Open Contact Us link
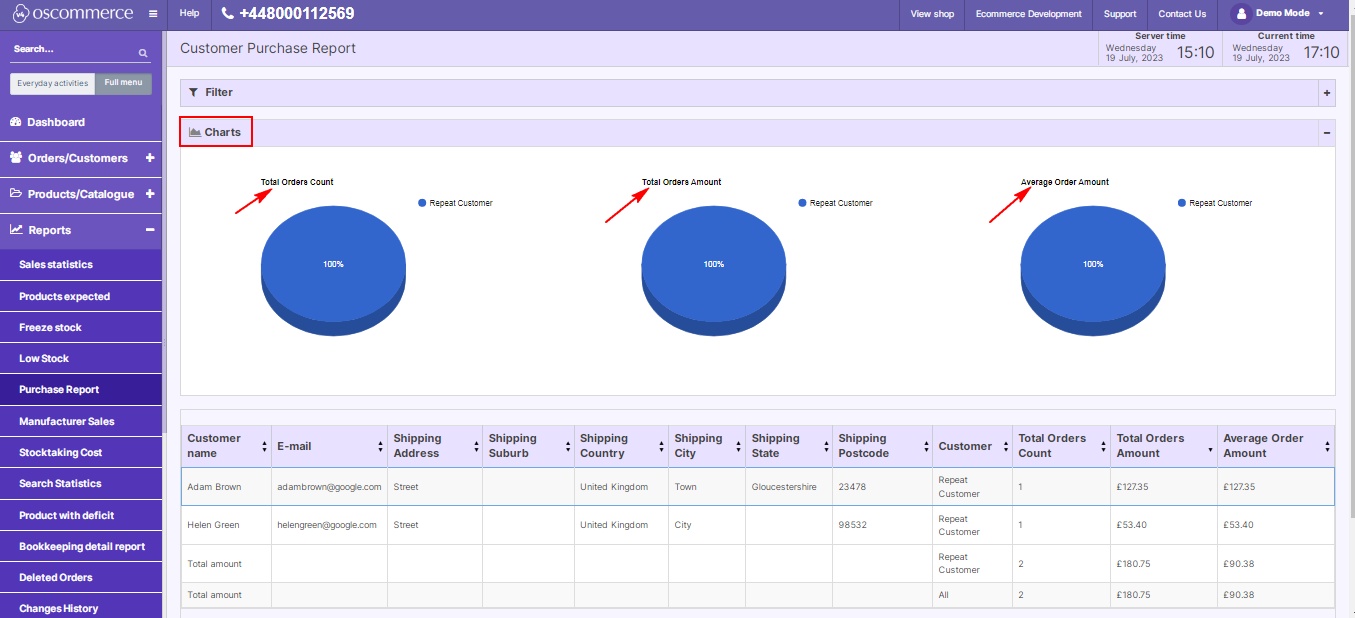 [x=1182, y=14]
